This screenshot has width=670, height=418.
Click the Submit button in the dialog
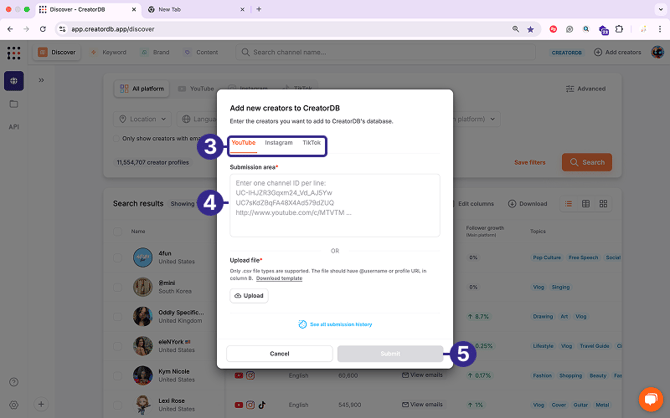click(390, 353)
